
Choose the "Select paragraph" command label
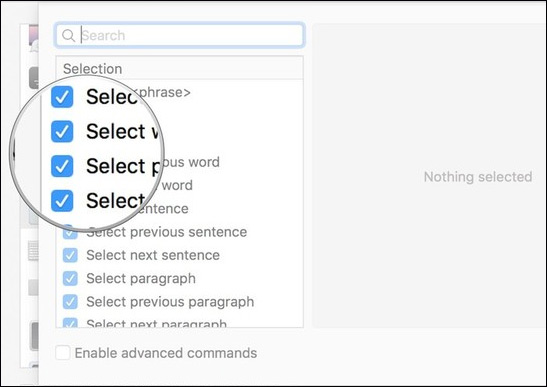click(x=141, y=278)
